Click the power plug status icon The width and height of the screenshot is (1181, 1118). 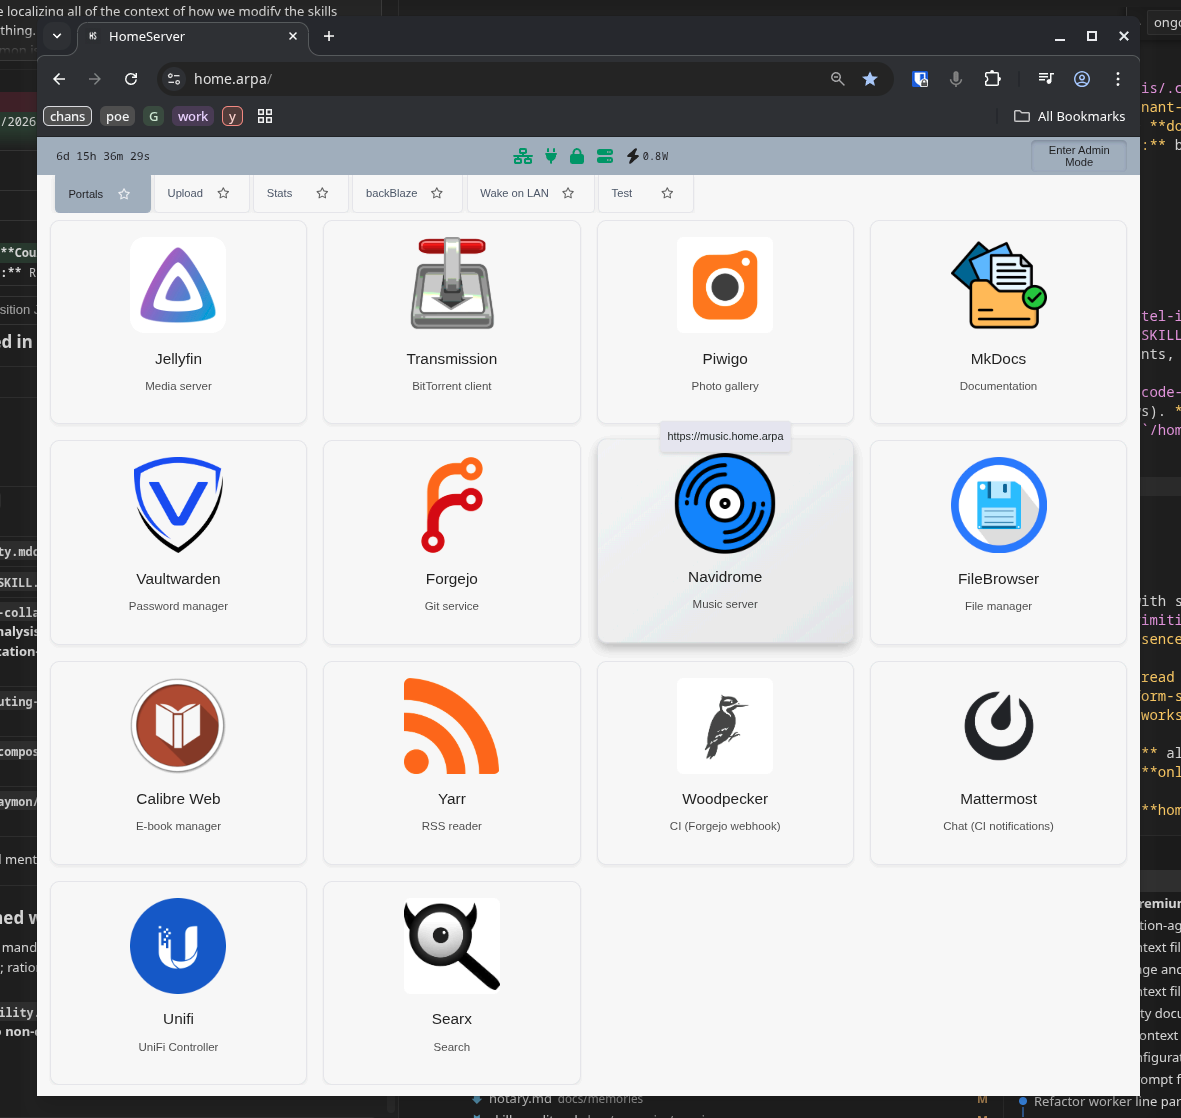[x=551, y=156]
